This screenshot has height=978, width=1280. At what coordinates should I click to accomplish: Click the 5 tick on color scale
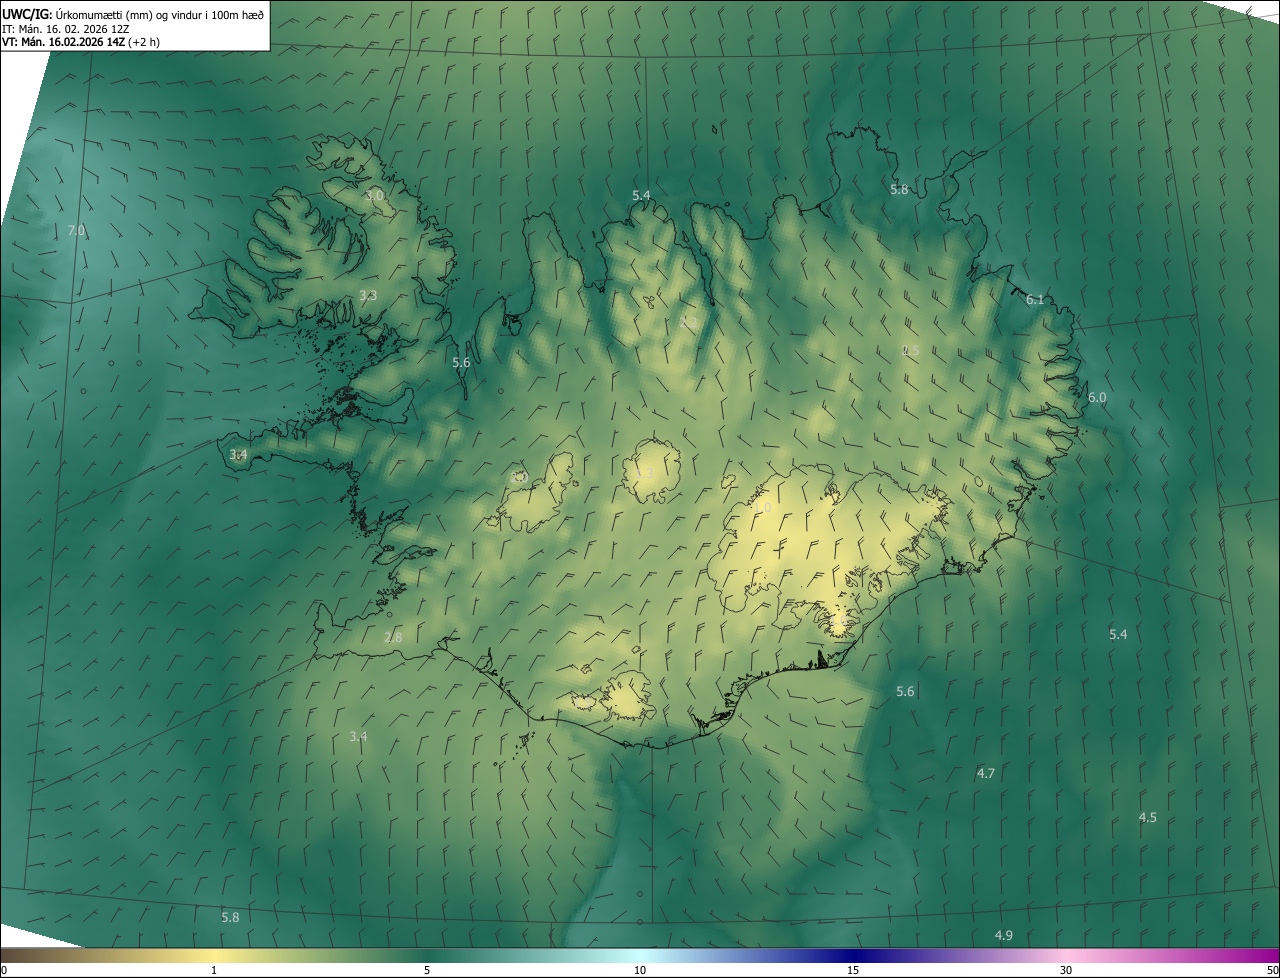(427, 970)
